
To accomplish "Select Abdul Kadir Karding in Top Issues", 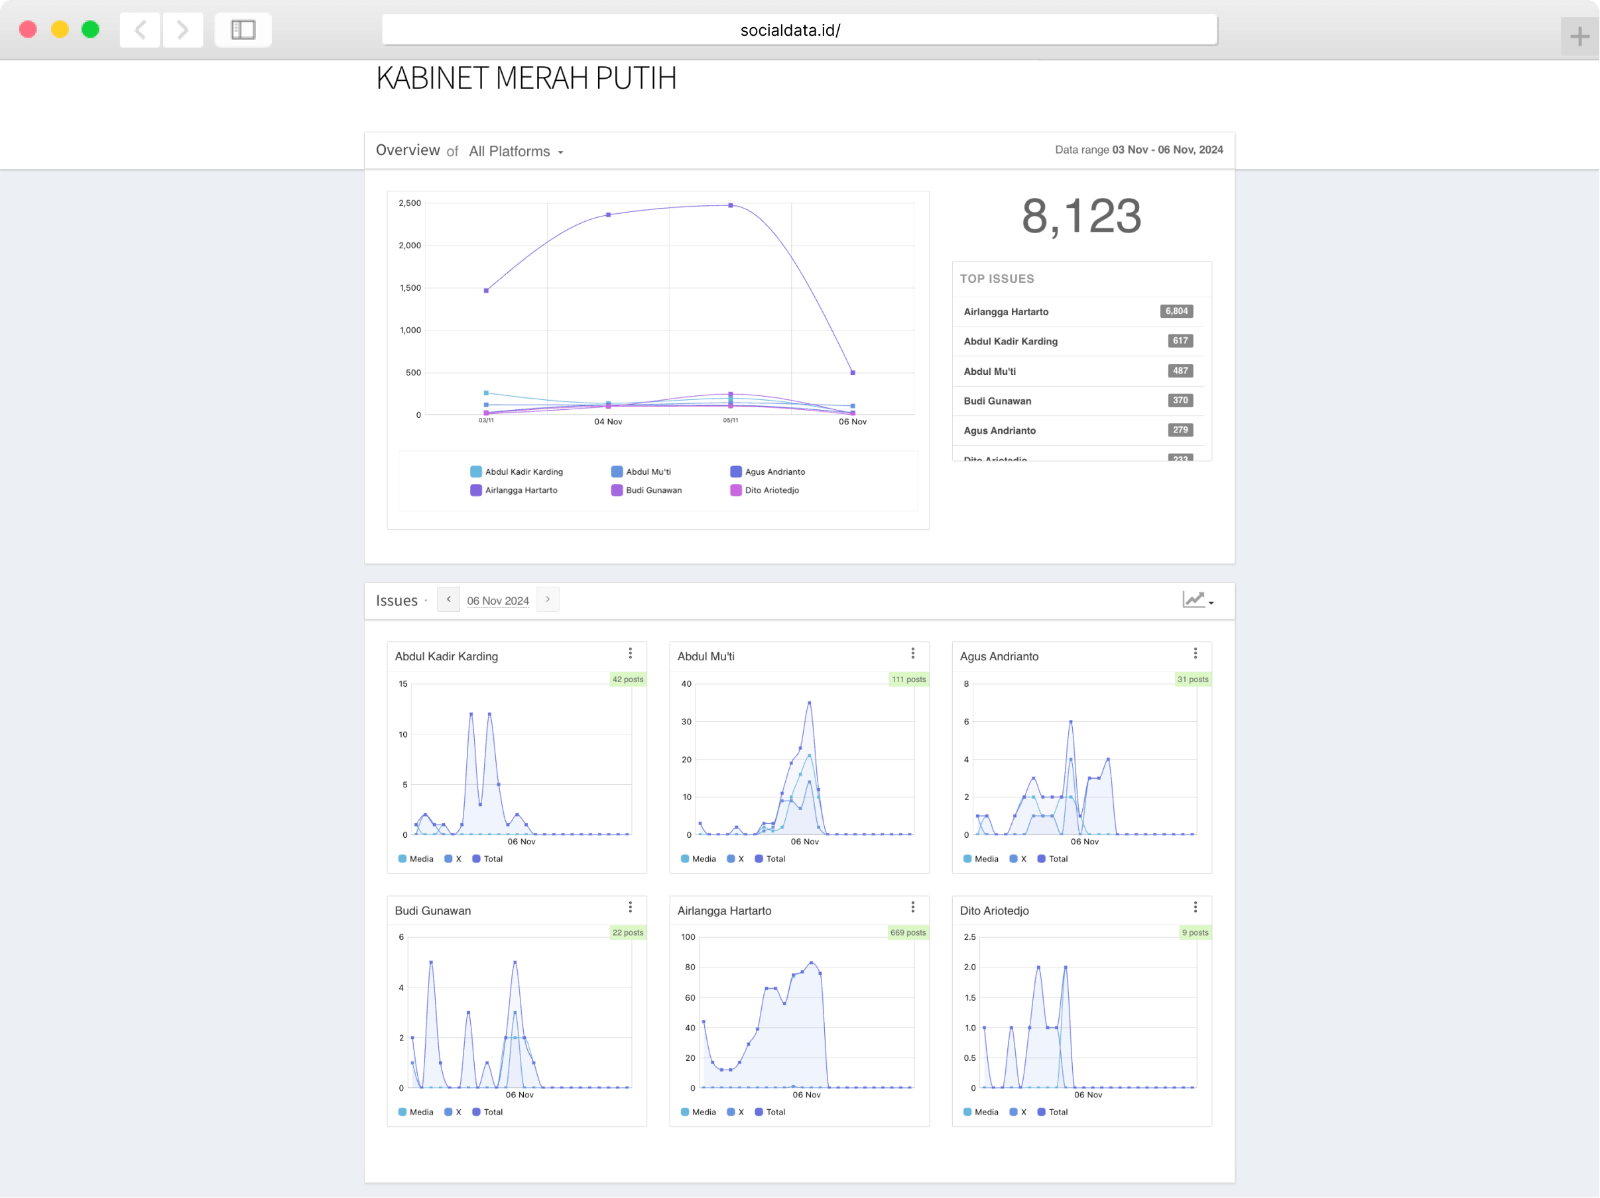I will 1010,342.
